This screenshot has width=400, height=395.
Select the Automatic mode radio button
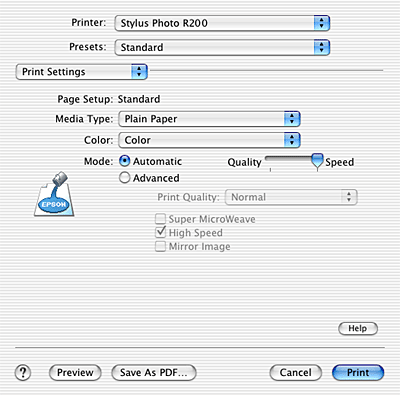[x=124, y=161]
